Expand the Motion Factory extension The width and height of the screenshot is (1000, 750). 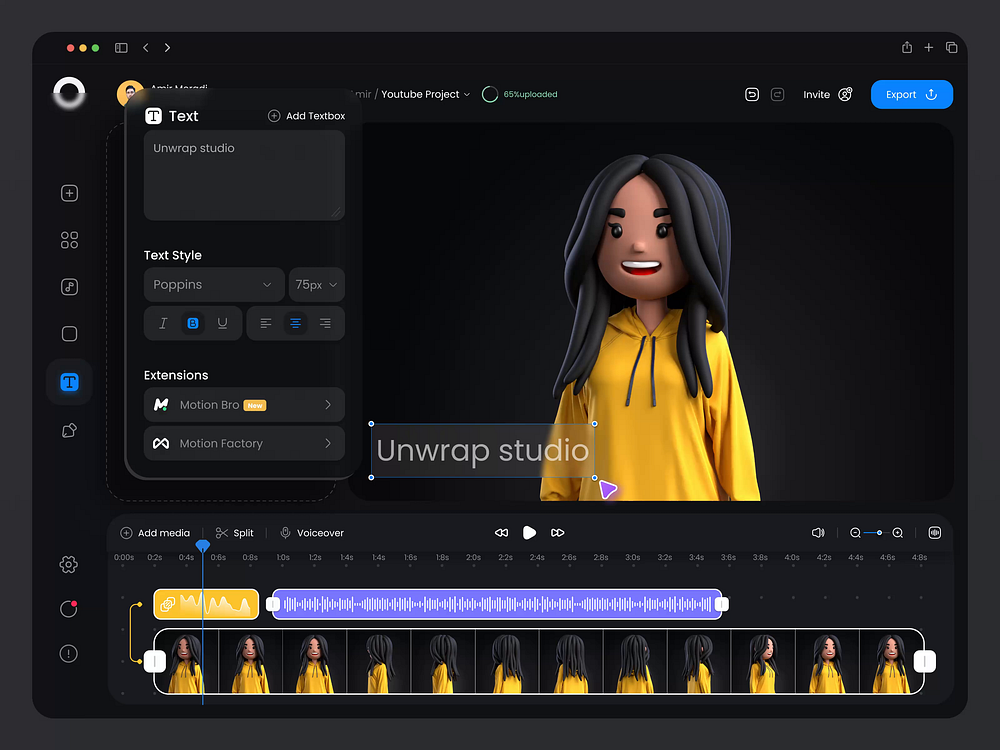coord(244,443)
